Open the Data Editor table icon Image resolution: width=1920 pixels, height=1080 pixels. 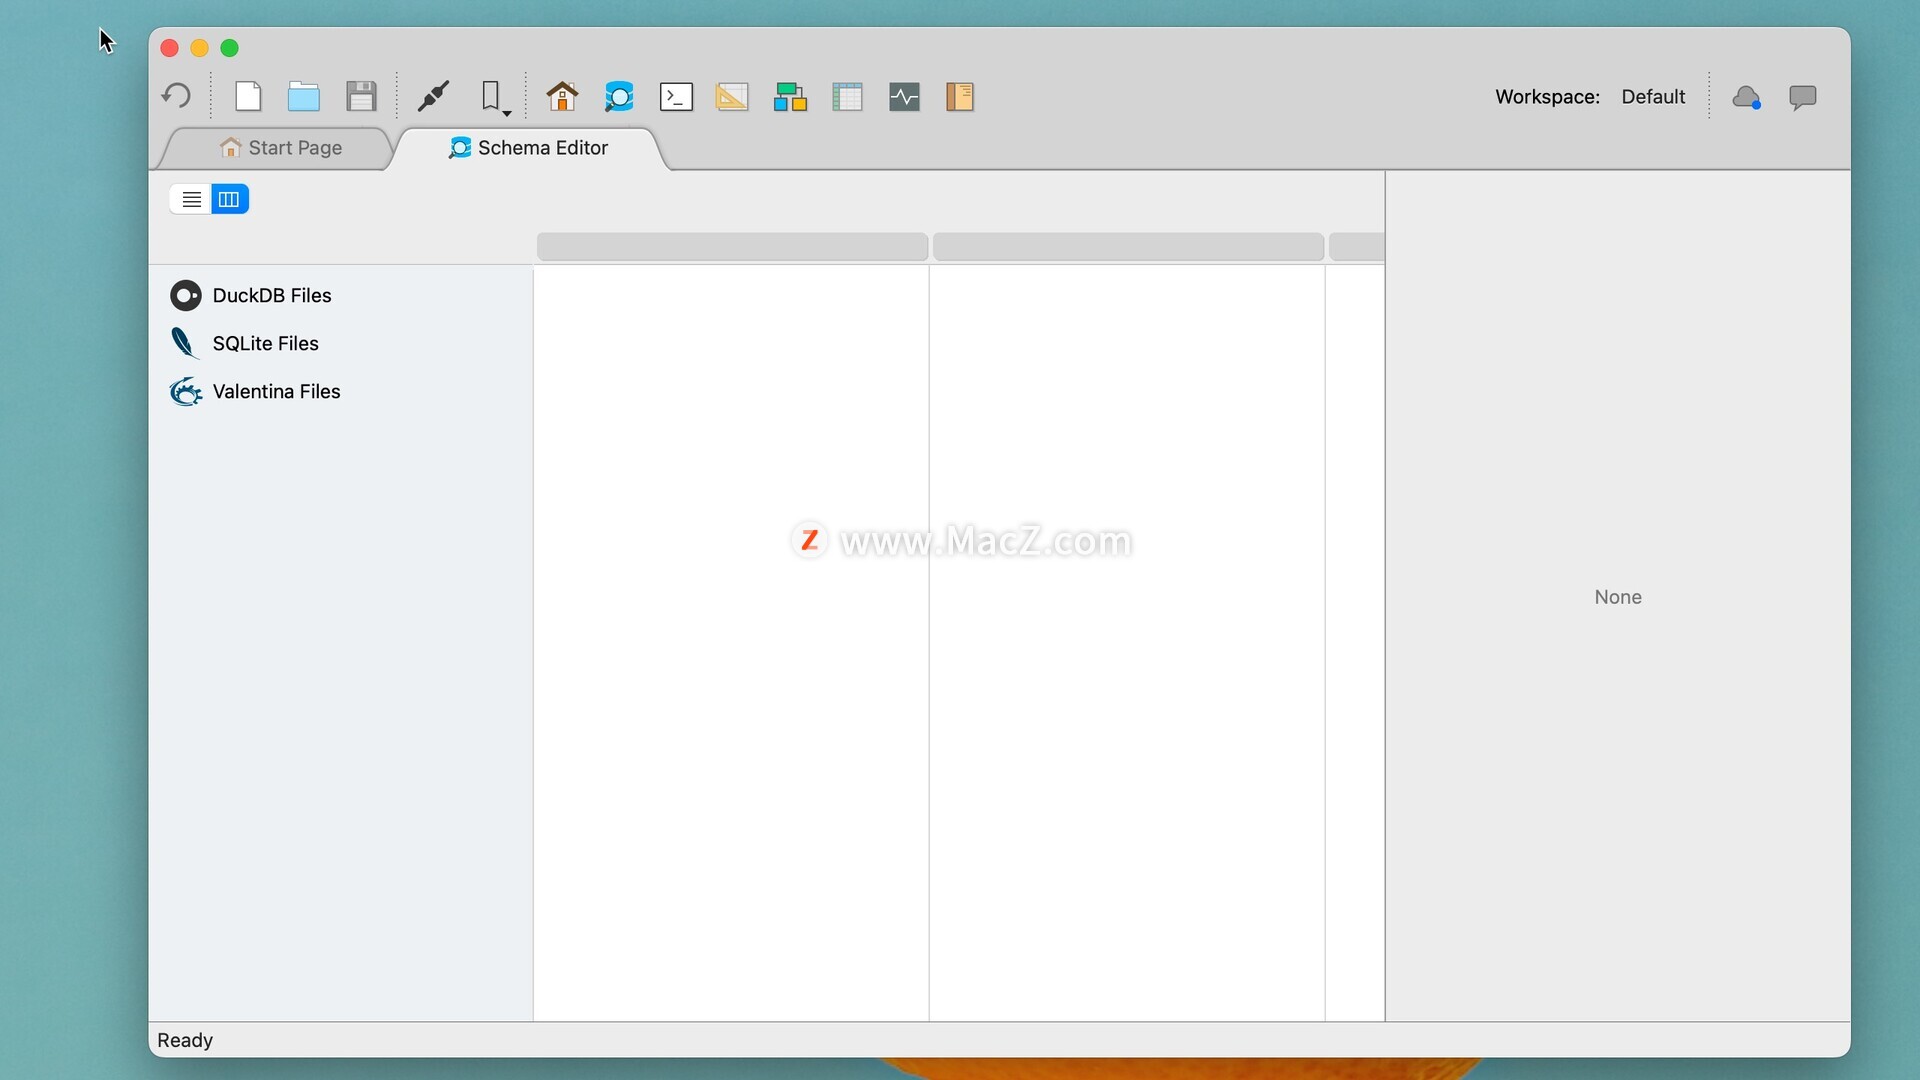click(x=847, y=96)
